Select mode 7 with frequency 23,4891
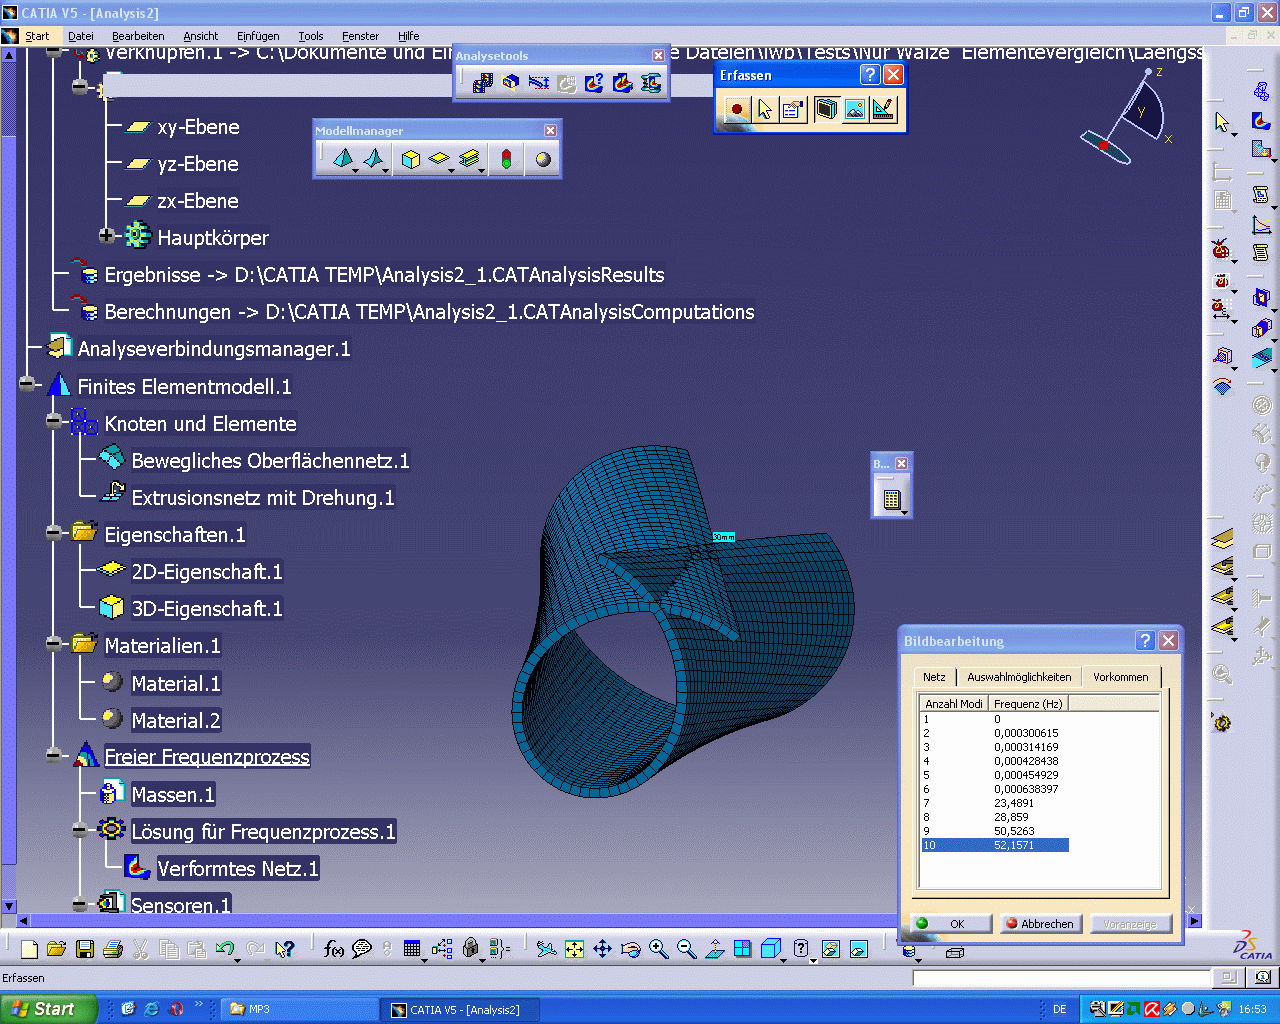Screen dimensions: 1280x1024 coord(995,803)
